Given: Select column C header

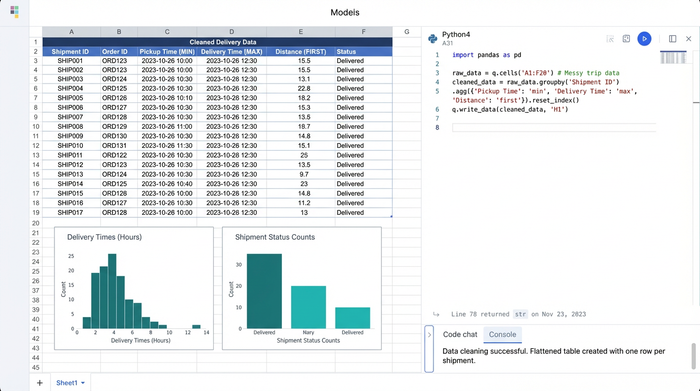Looking at the screenshot, I should (x=167, y=32).
